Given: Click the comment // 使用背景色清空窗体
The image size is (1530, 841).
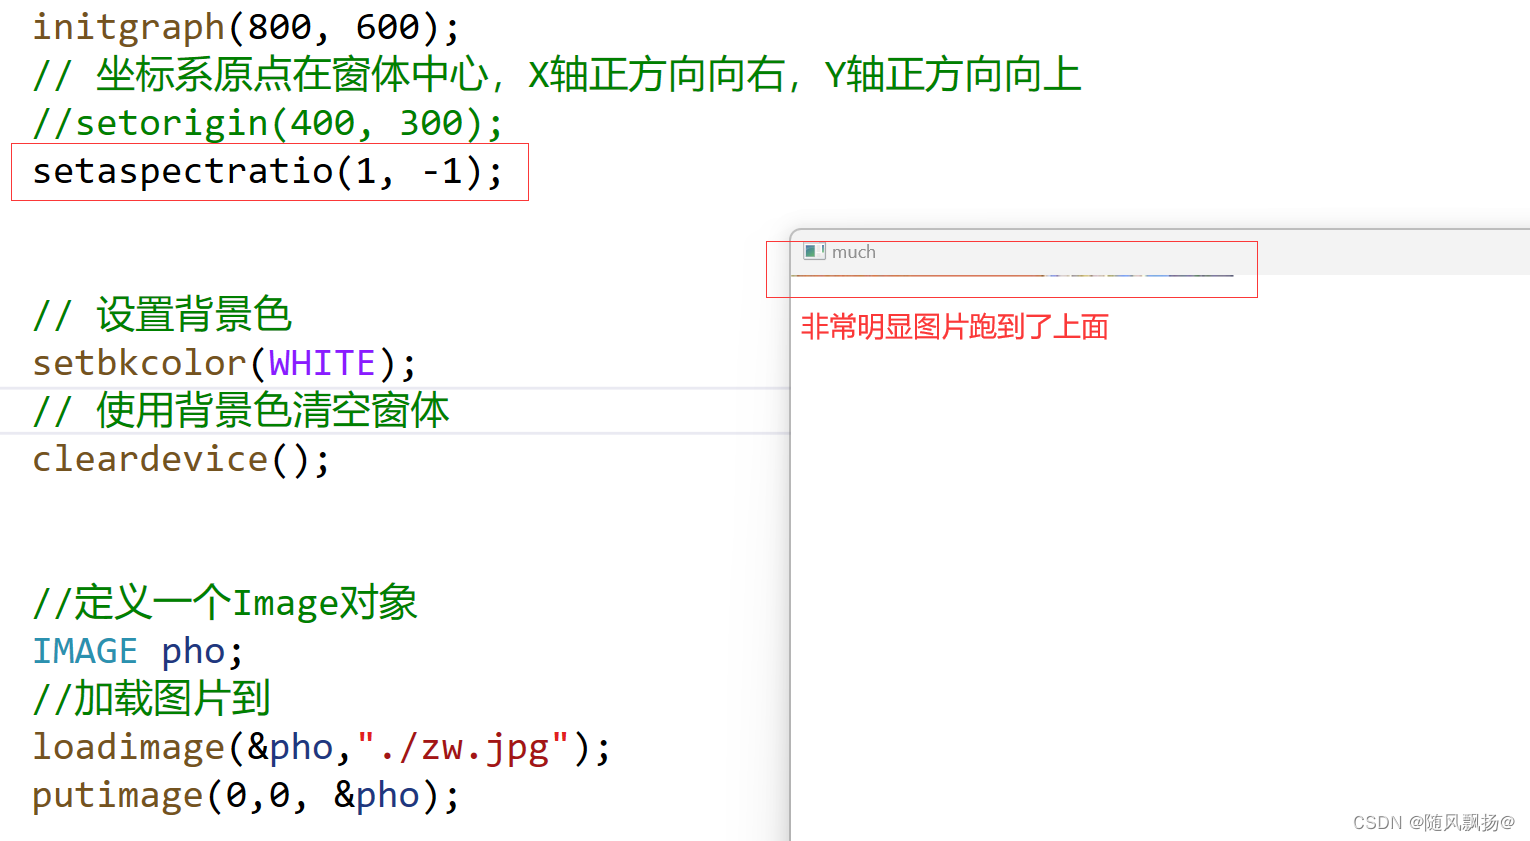Looking at the screenshot, I should pos(241,411).
